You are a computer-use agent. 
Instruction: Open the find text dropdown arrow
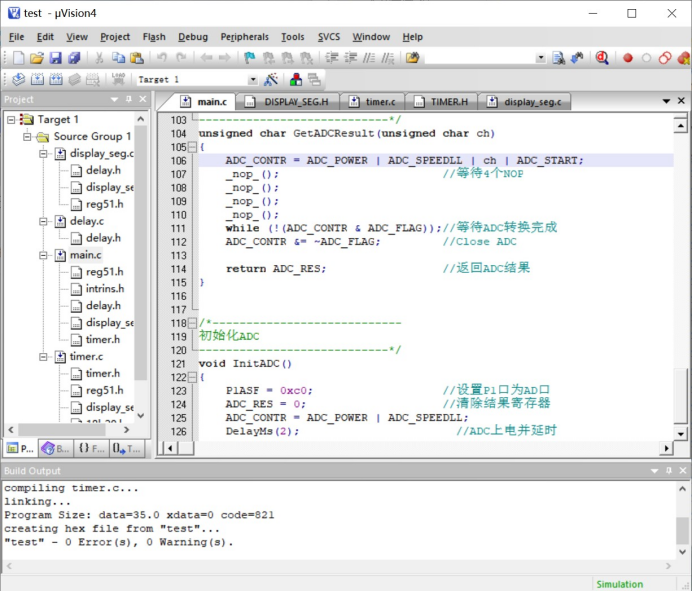(541, 58)
